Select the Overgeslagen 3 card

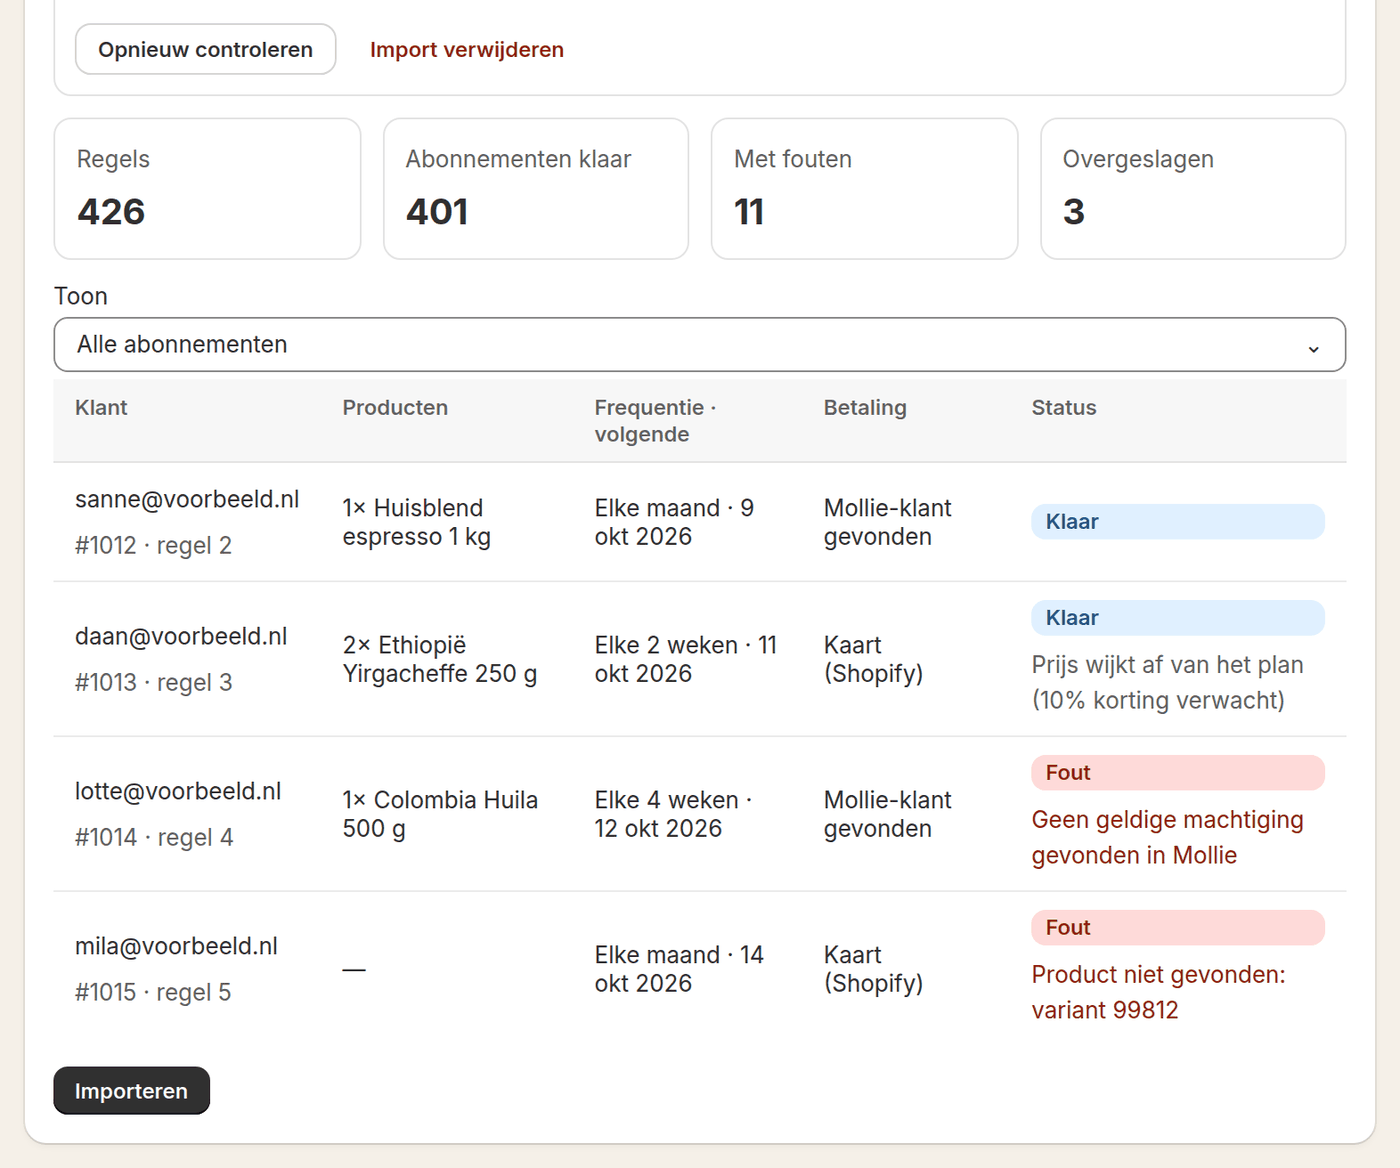[x=1193, y=189]
